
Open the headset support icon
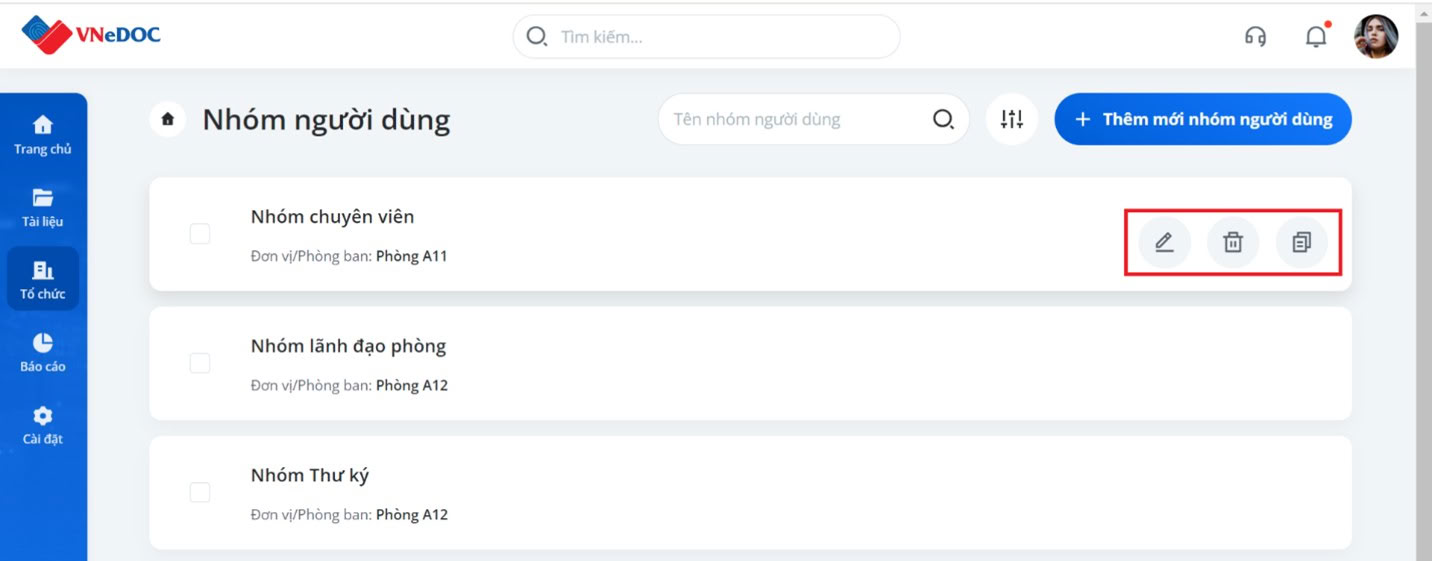tap(1255, 37)
